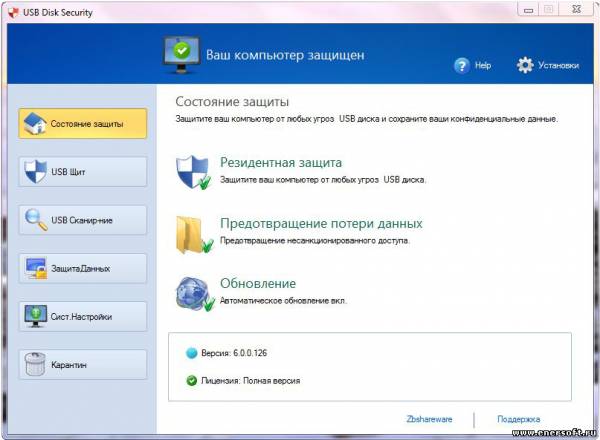Follow the Zbshareware link

pos(429,419)
